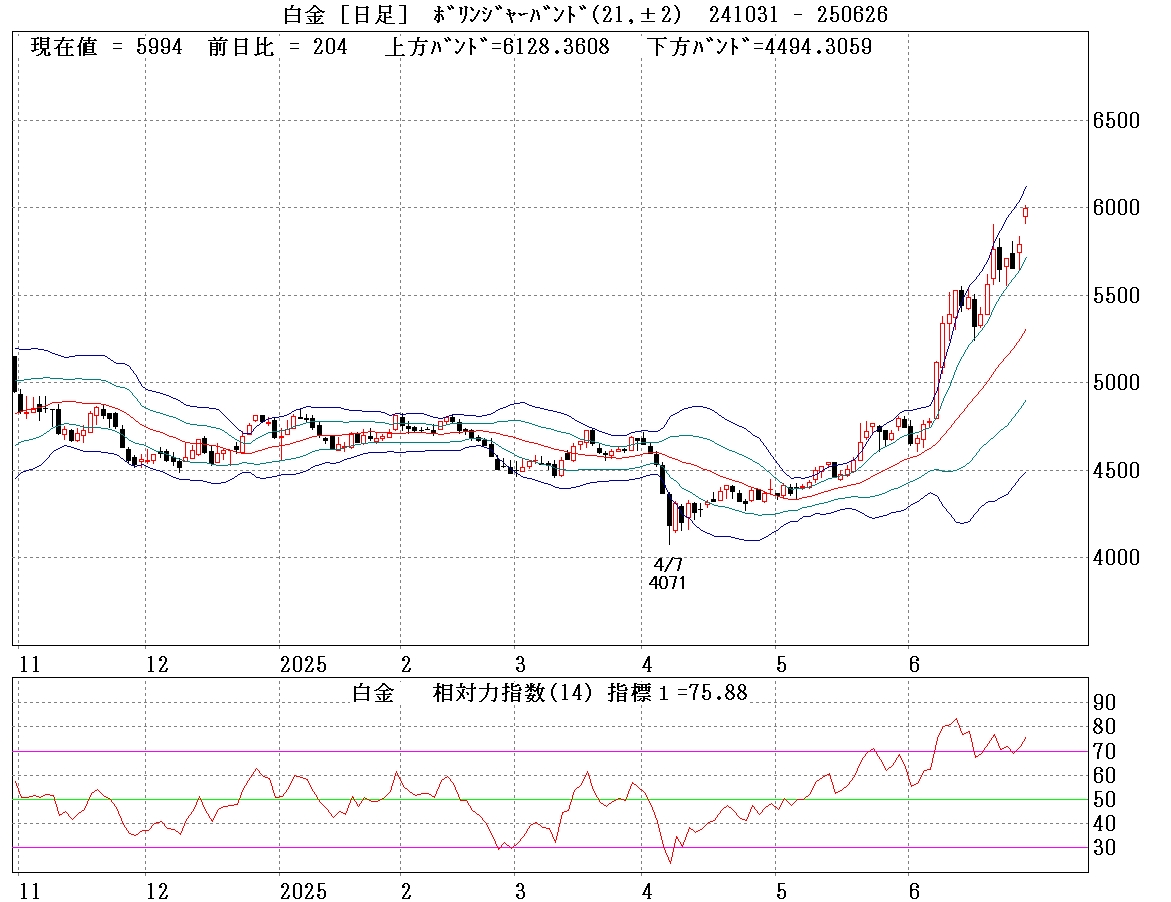Click the 30 label on RSI axis
This screenshot has height=902, width=1171.
[1102, 848]
